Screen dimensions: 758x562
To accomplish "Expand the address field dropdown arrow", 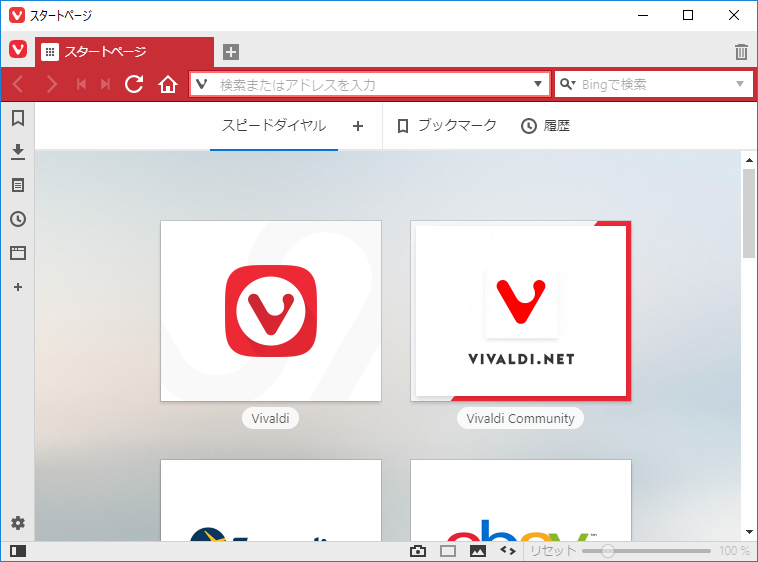I will pos(538,84).
